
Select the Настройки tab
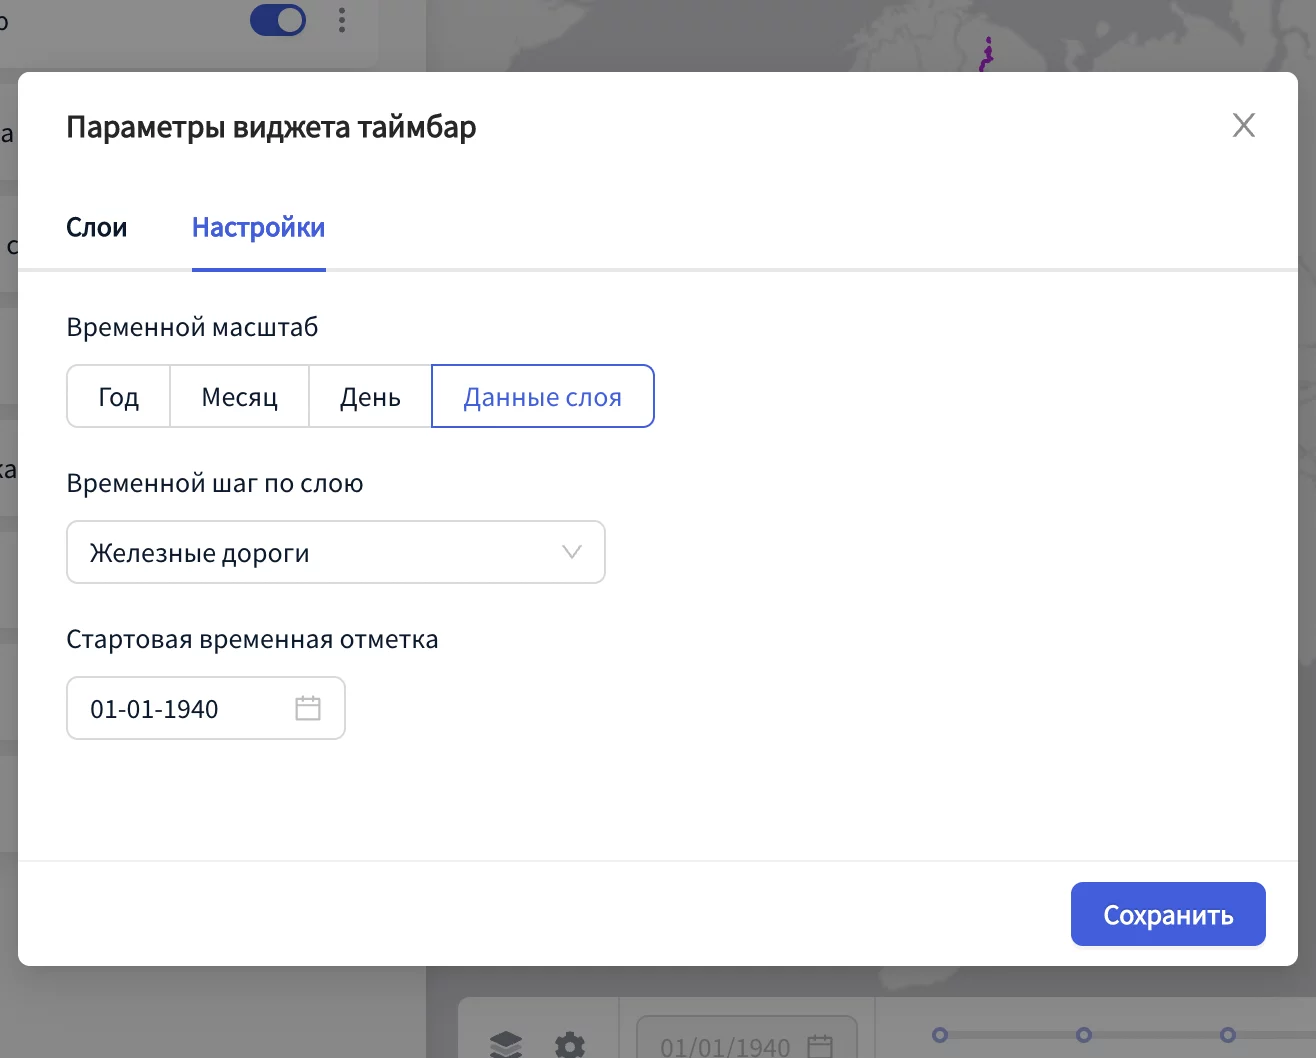coord(258,228)
